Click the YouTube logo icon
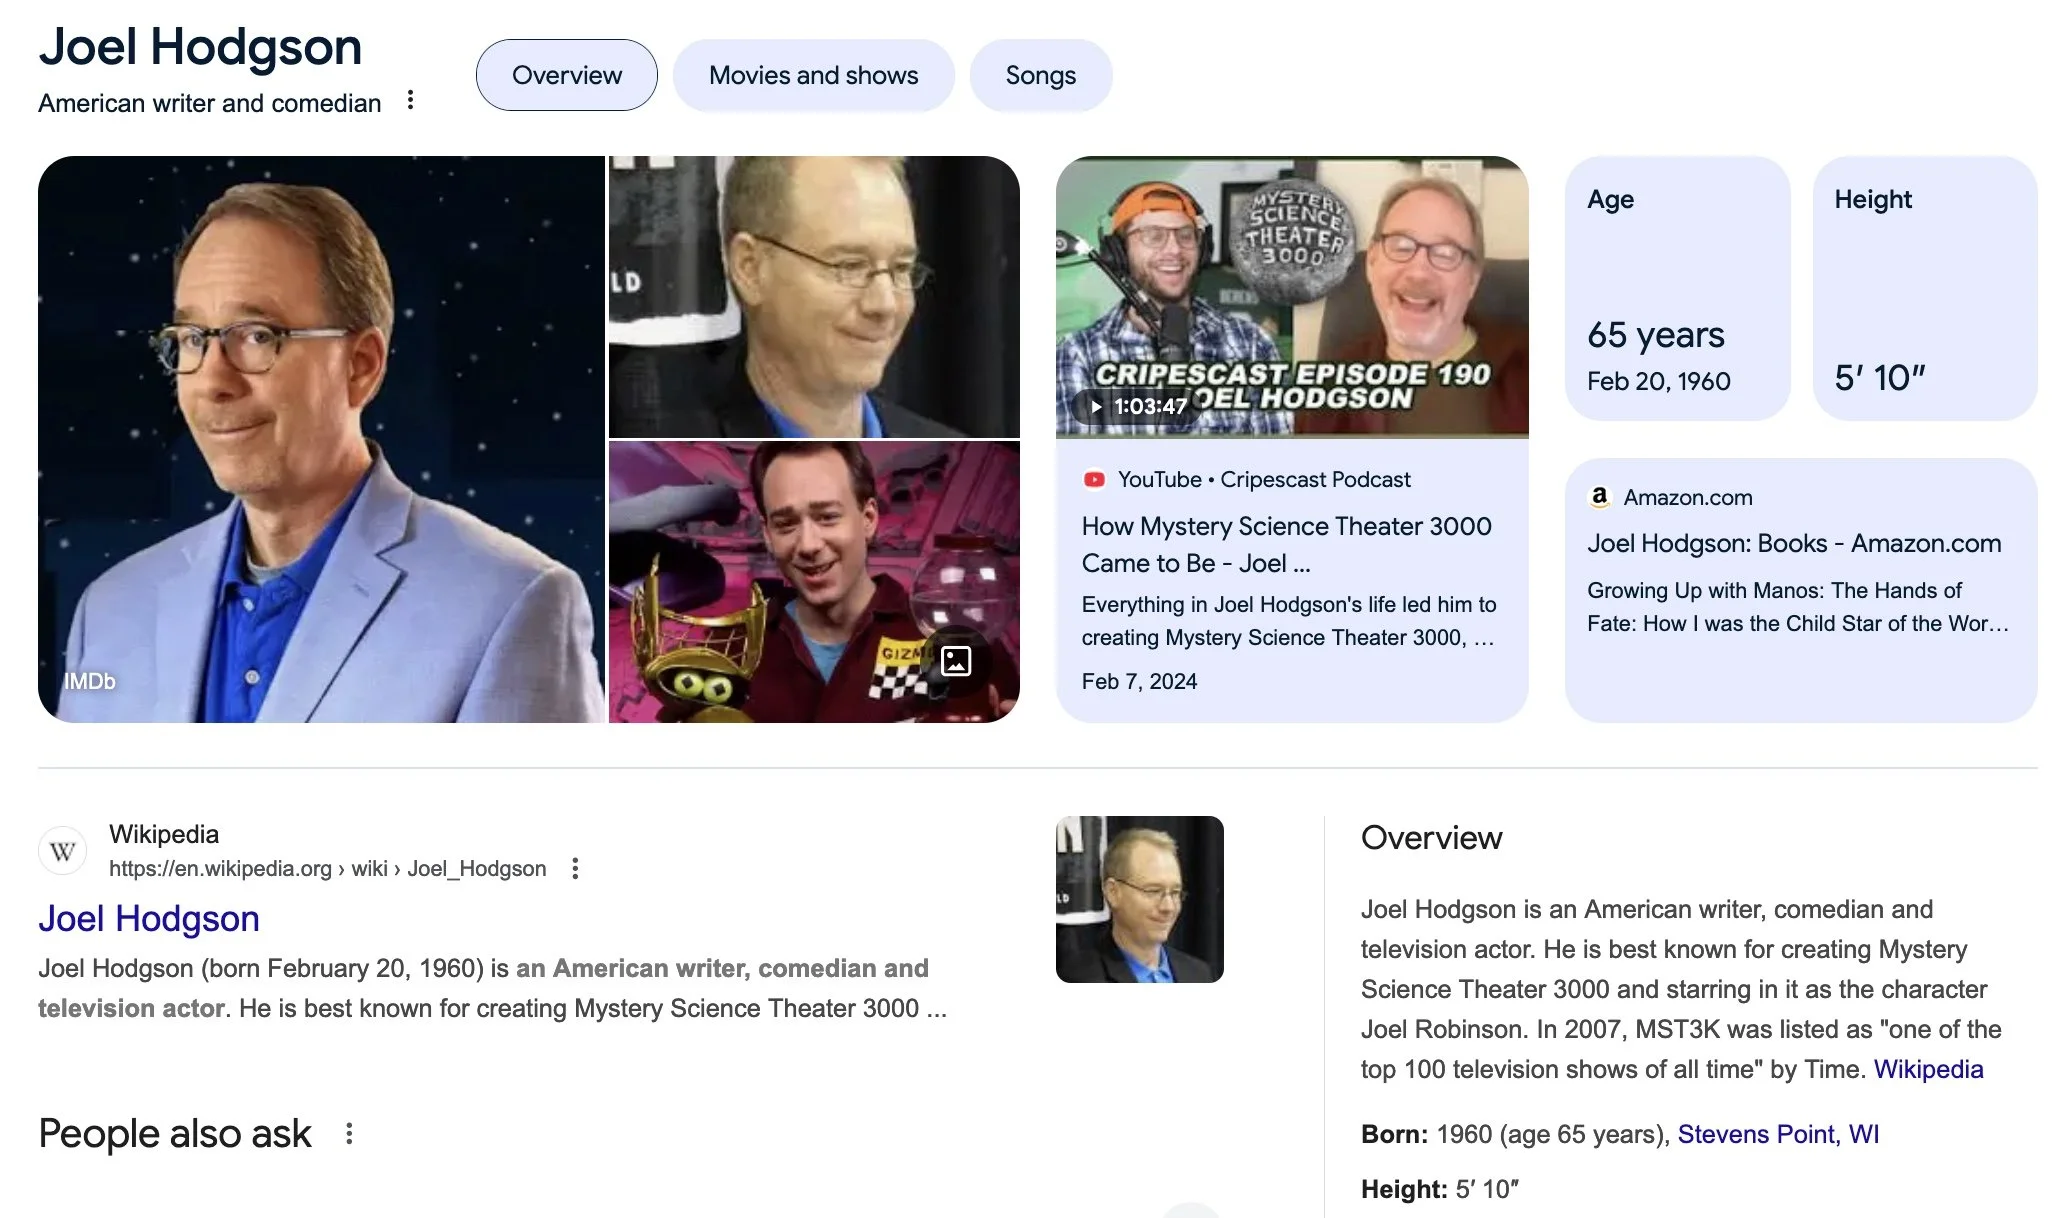2058x1218 pixels. click(x=1095, y=480)
